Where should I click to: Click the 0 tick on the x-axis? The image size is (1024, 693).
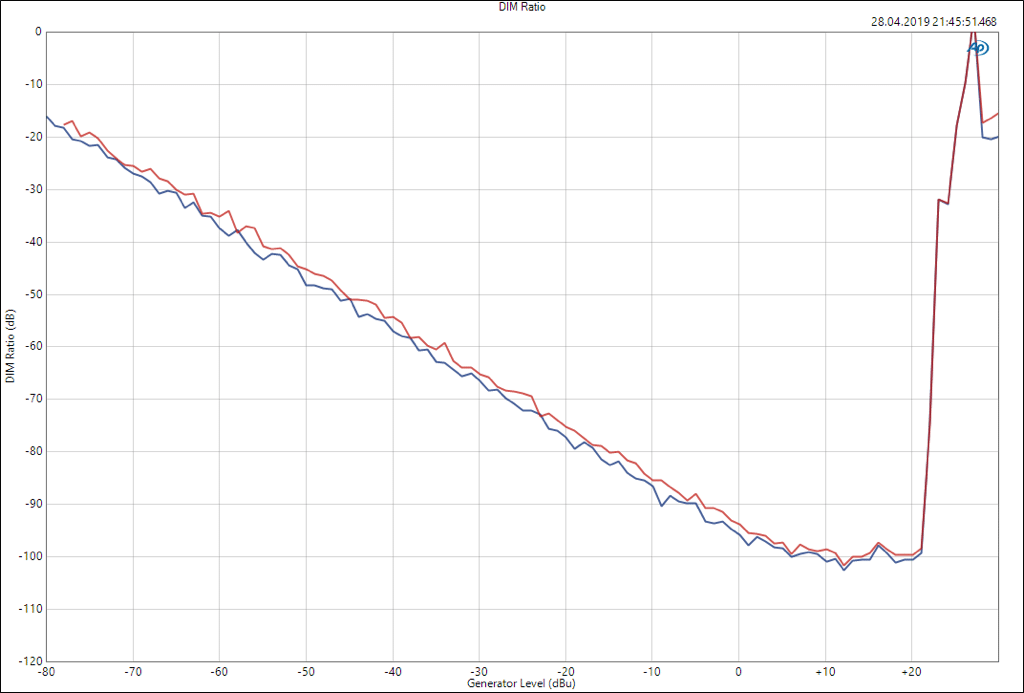[x=739, y=671]
